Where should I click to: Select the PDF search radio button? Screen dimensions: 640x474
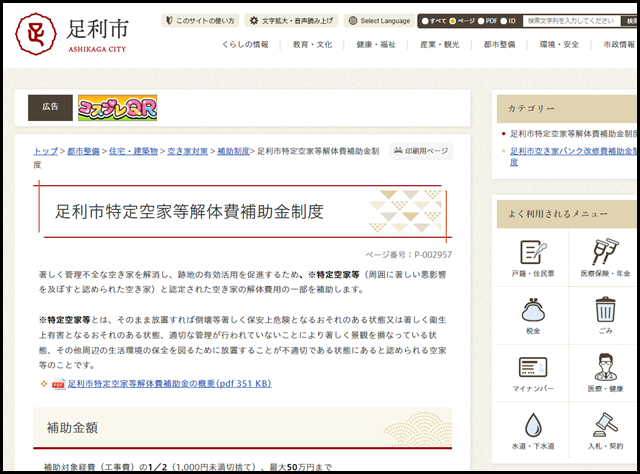click(x=480, y=20)
